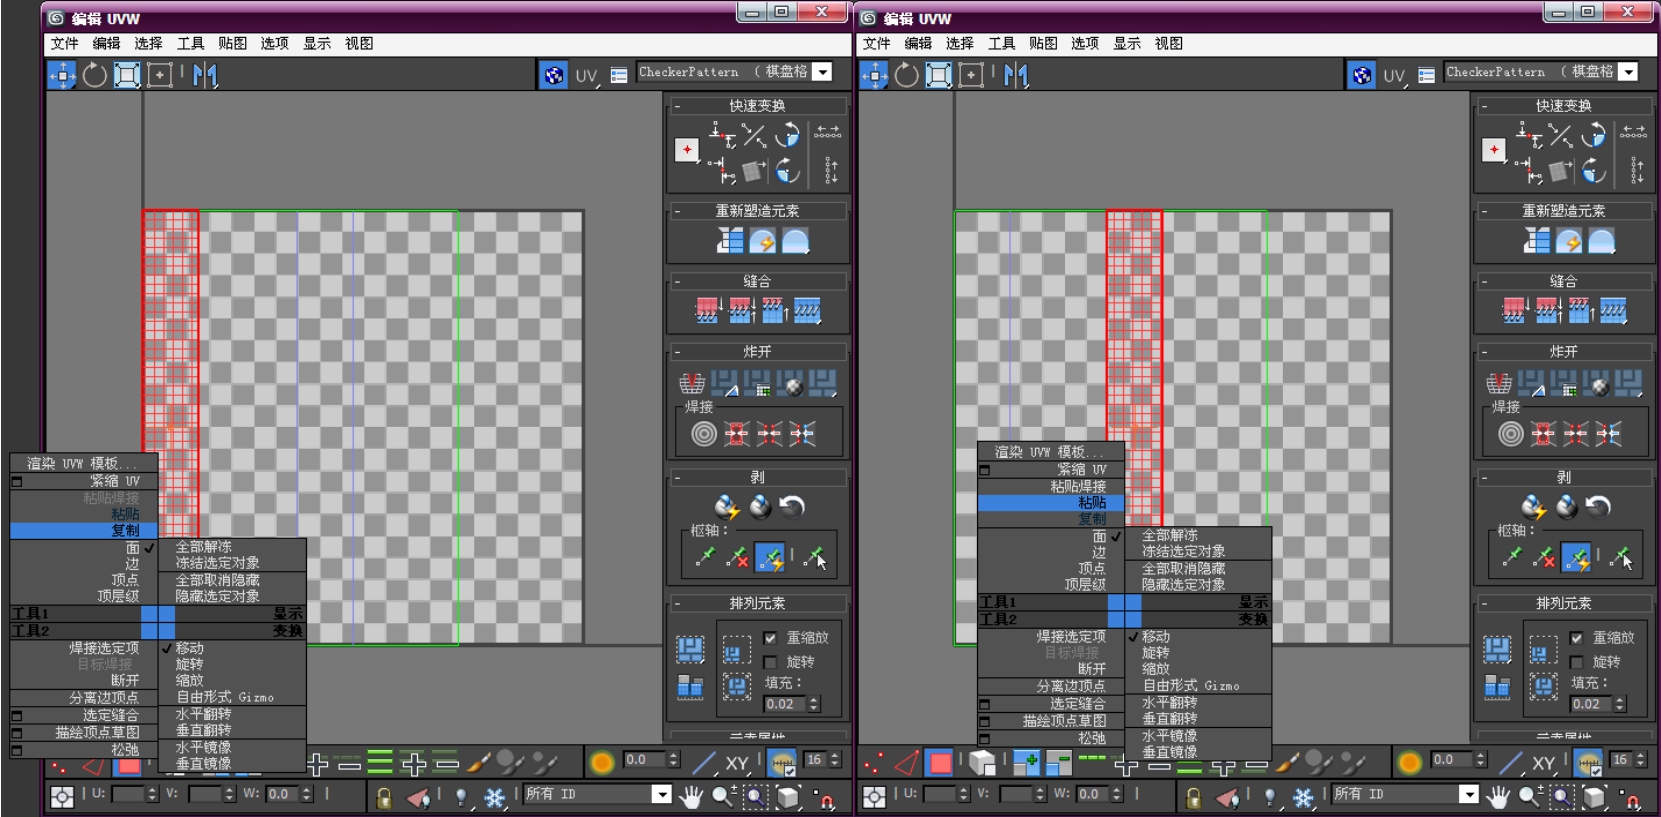The image size is (1661, 817).
Task: Click Pan hand tool in left window bottom bar
Action: (x=690, y=797)
